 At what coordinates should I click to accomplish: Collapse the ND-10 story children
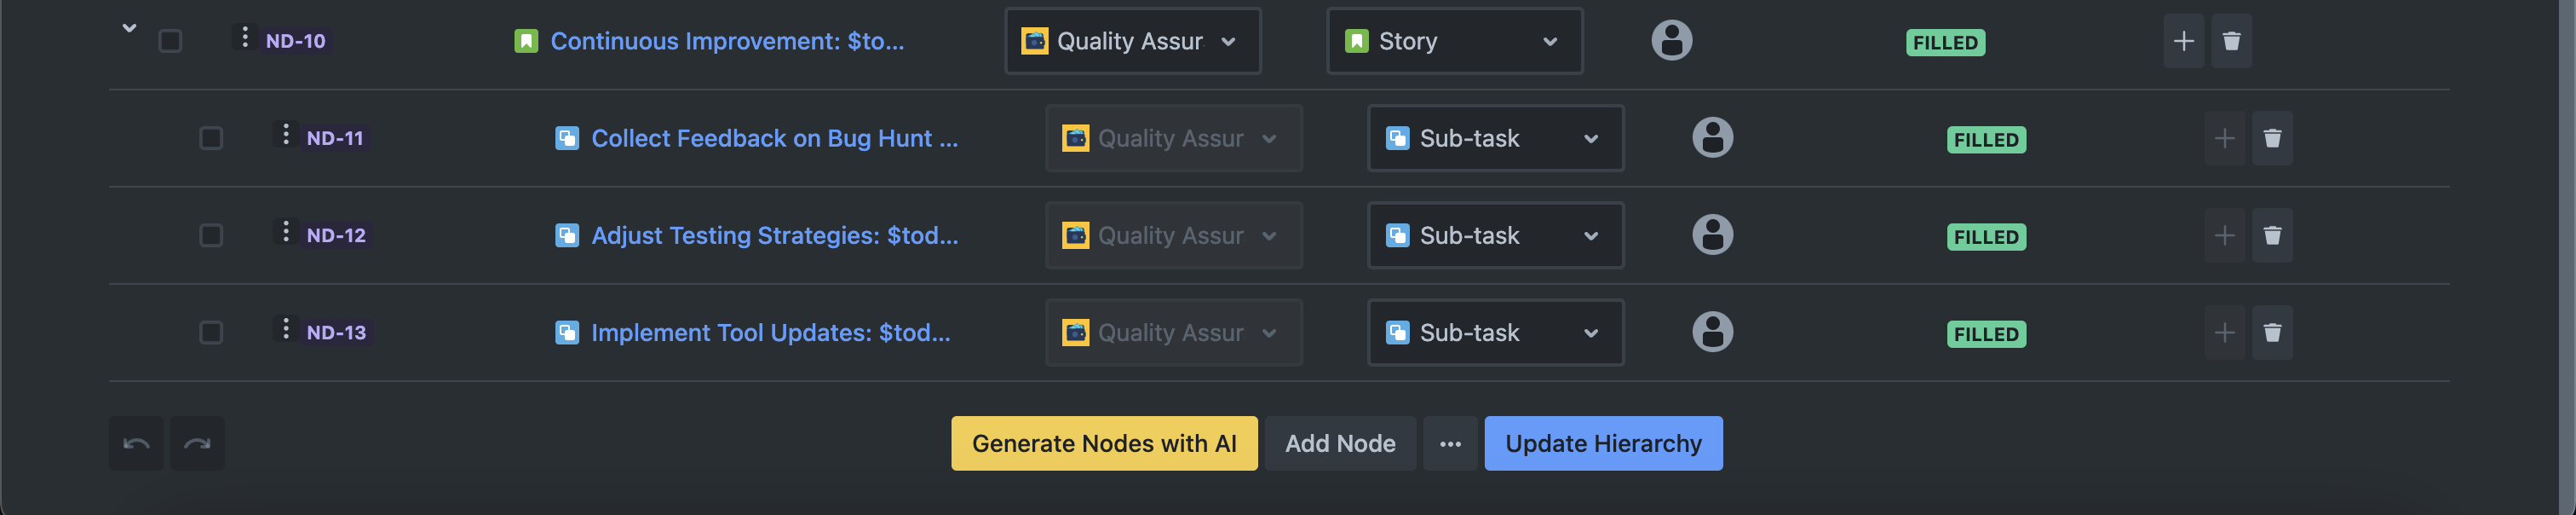[129, 28]
